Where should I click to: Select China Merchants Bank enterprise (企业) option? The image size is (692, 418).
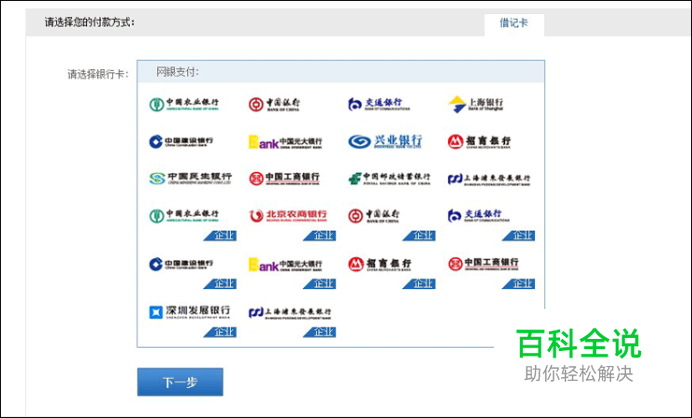tap(392, 273)
